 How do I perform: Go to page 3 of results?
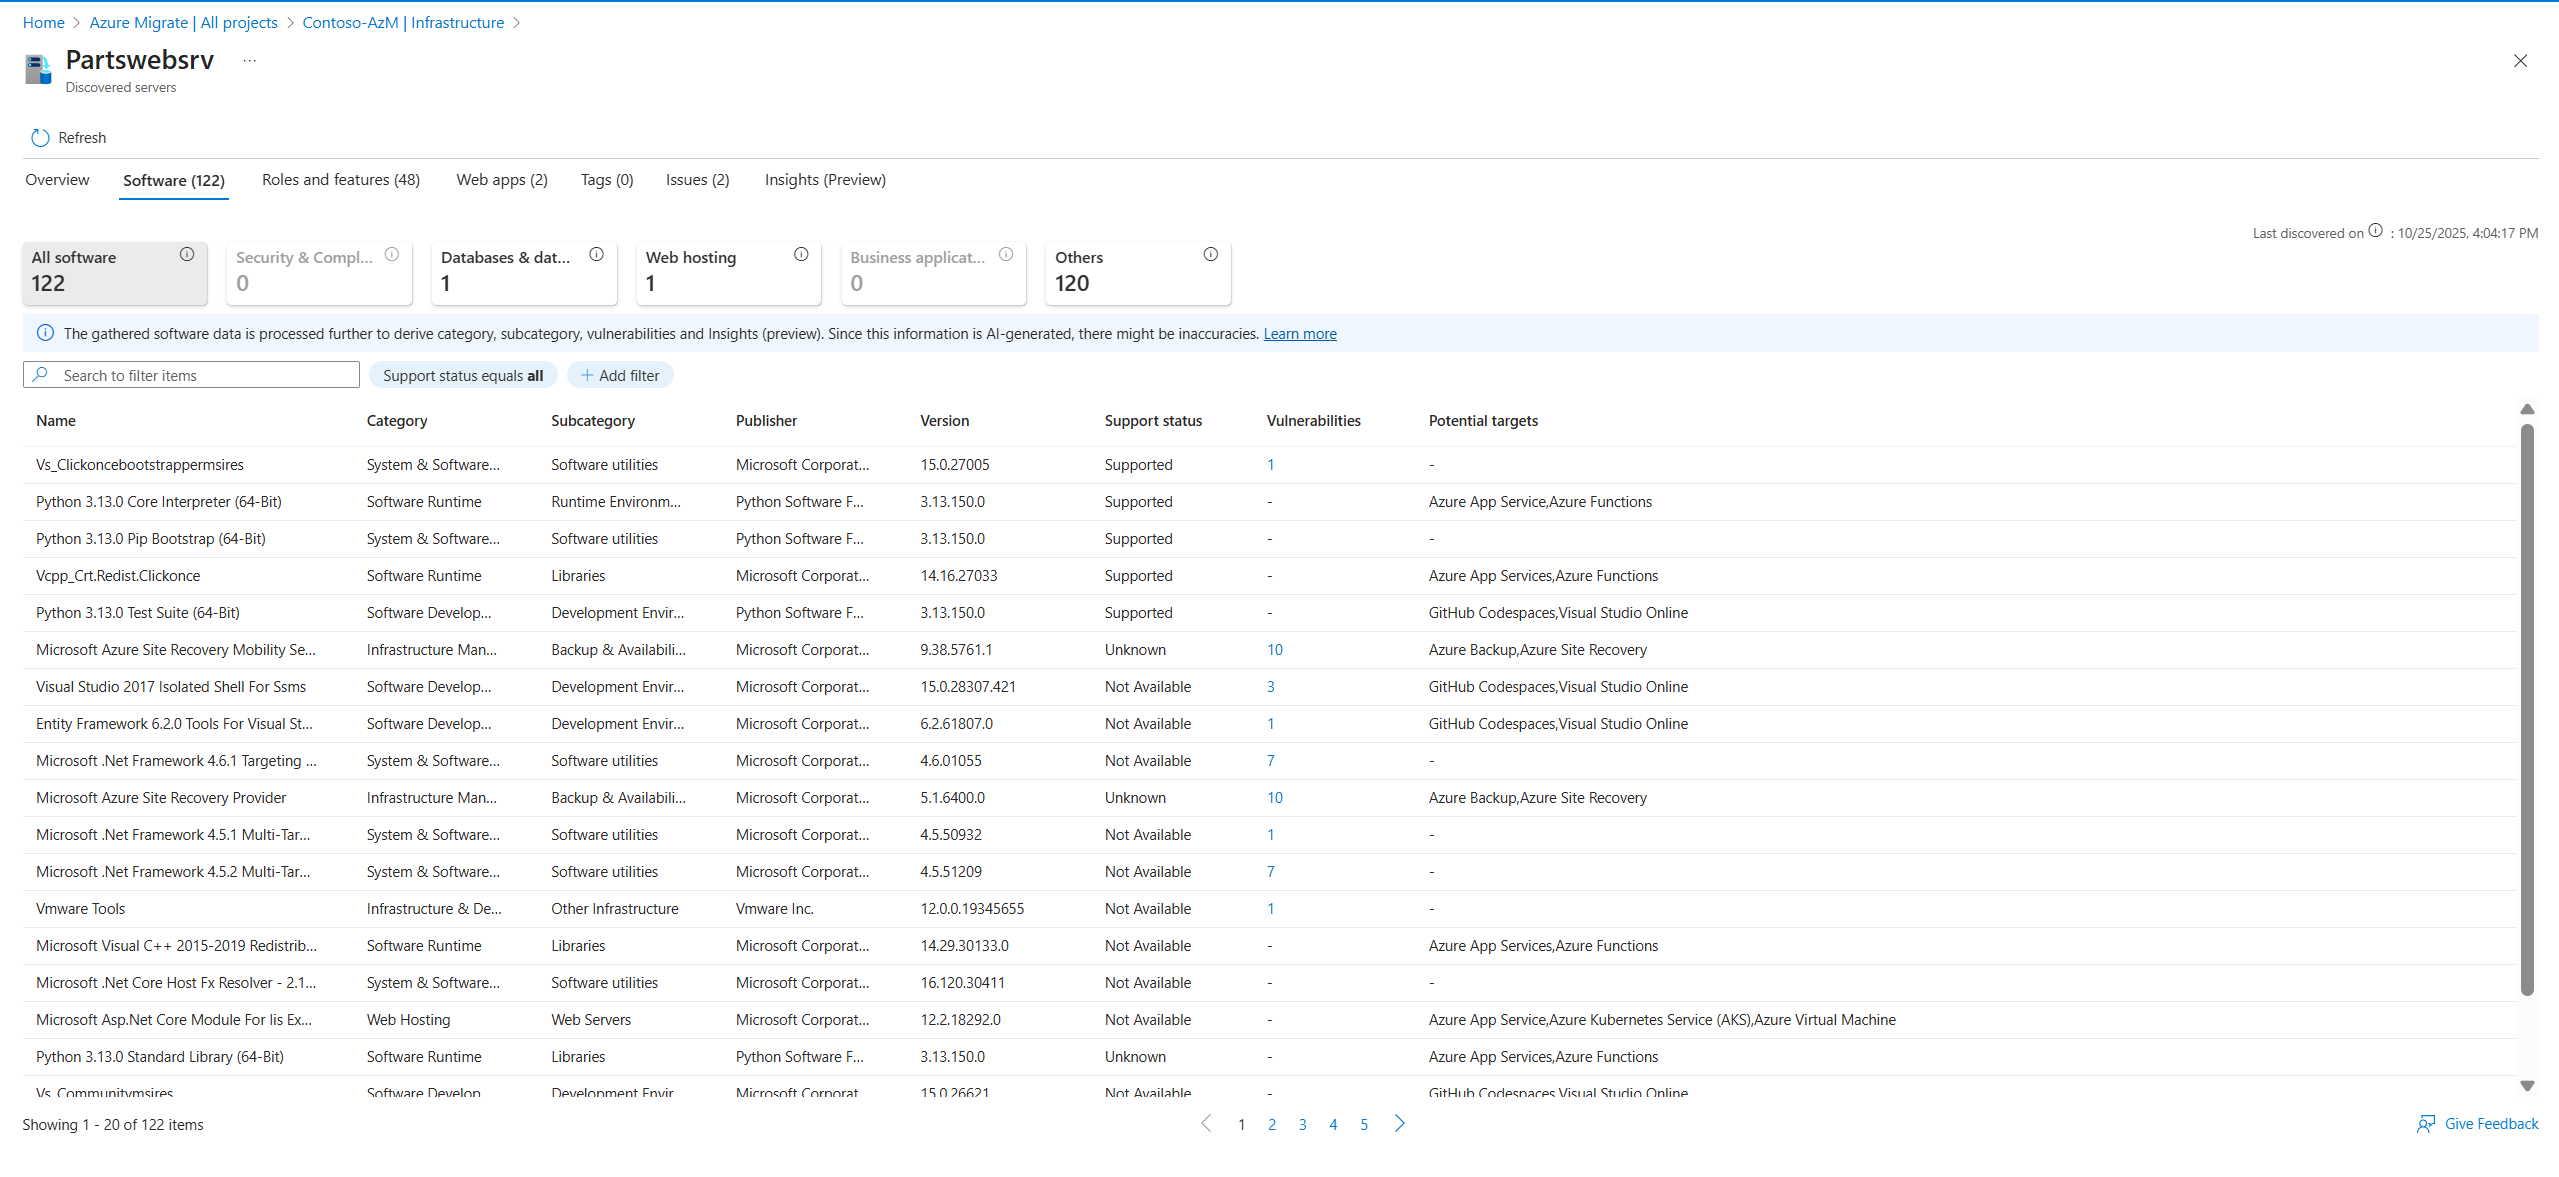1302,1125
